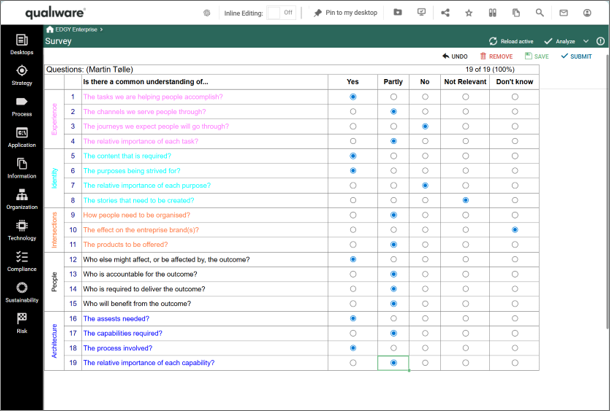This screenshot has width=610, height=411.
Task: Select Yes for question 13
Action: coord(353,274)
